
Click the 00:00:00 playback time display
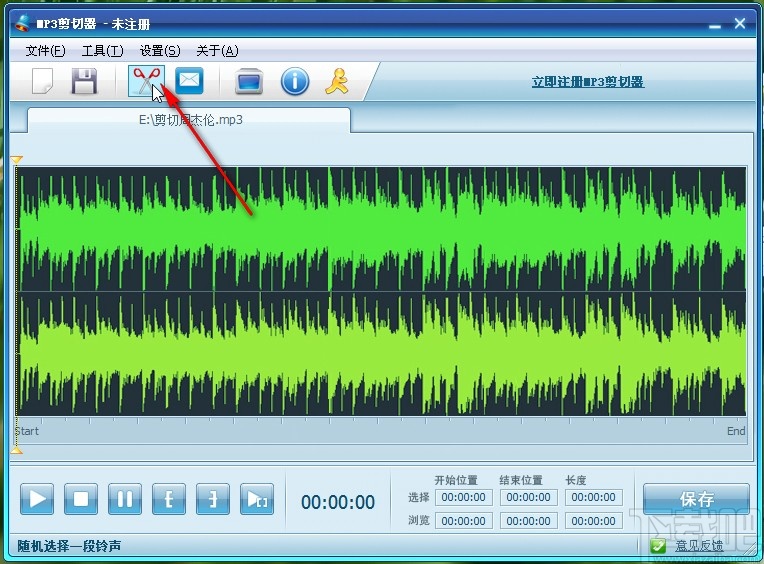tap(338, 502)
